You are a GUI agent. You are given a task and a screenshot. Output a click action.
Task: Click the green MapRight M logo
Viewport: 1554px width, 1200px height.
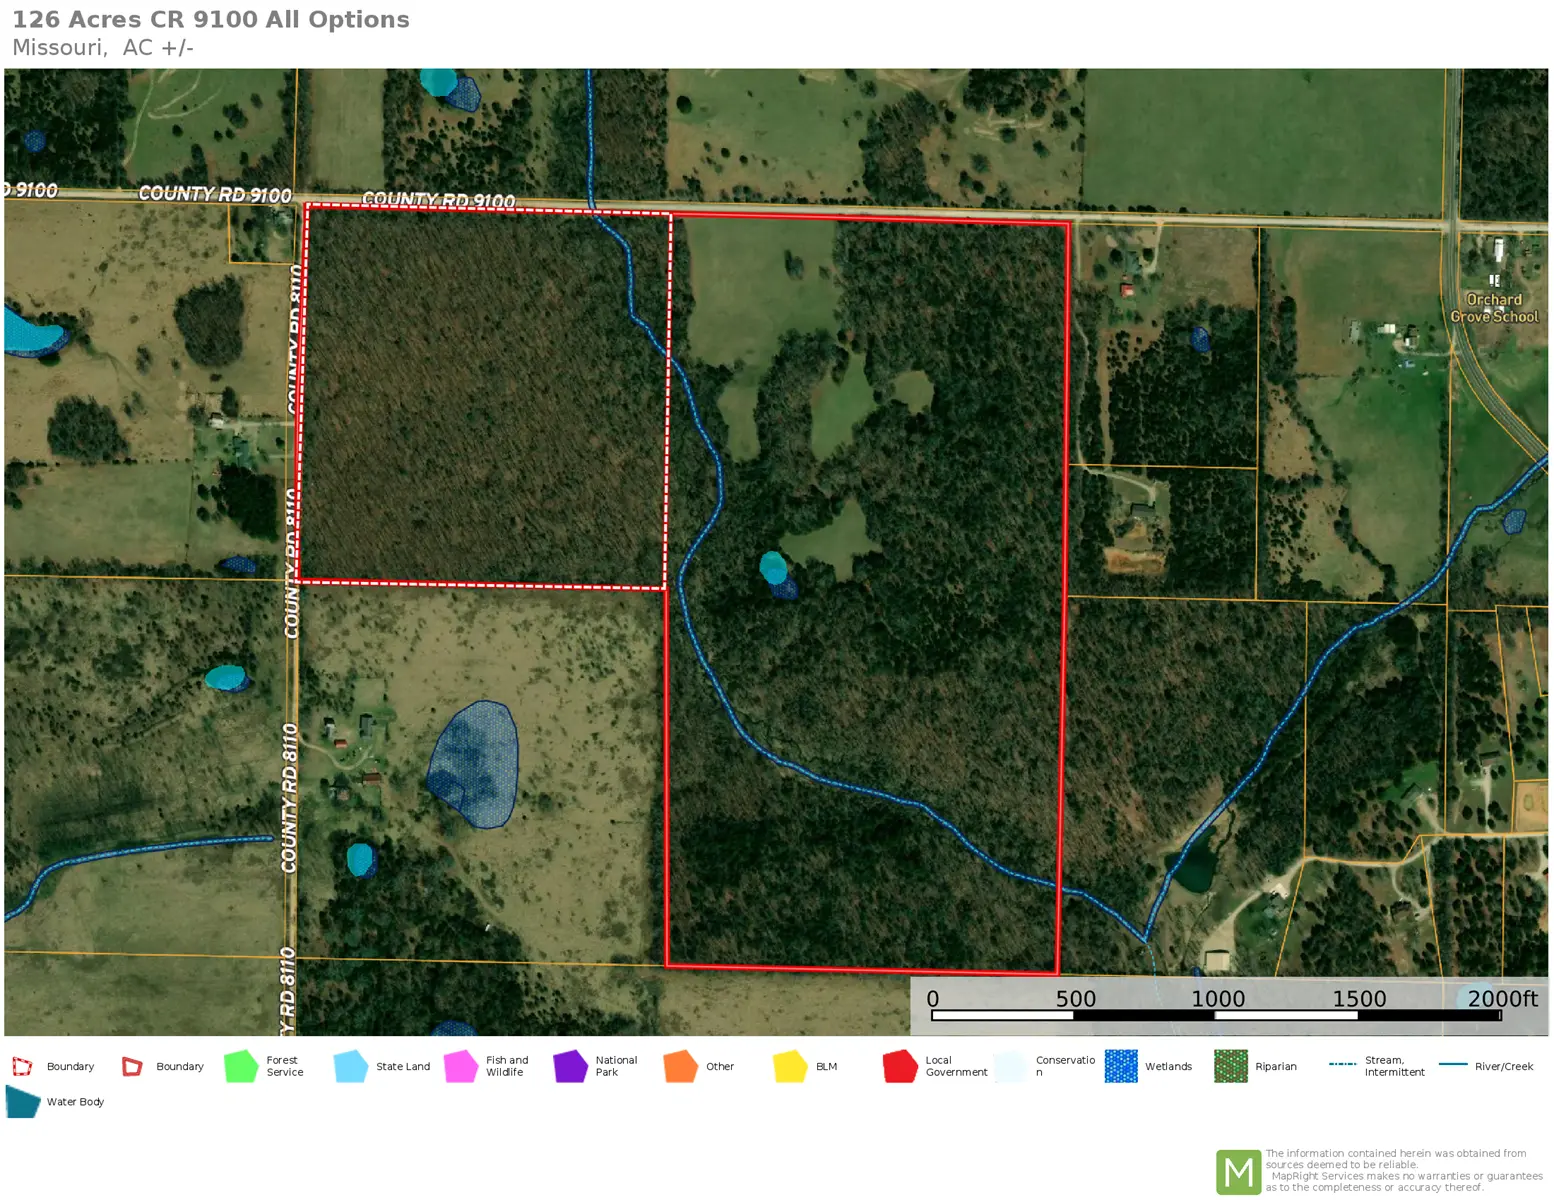1238,1171
